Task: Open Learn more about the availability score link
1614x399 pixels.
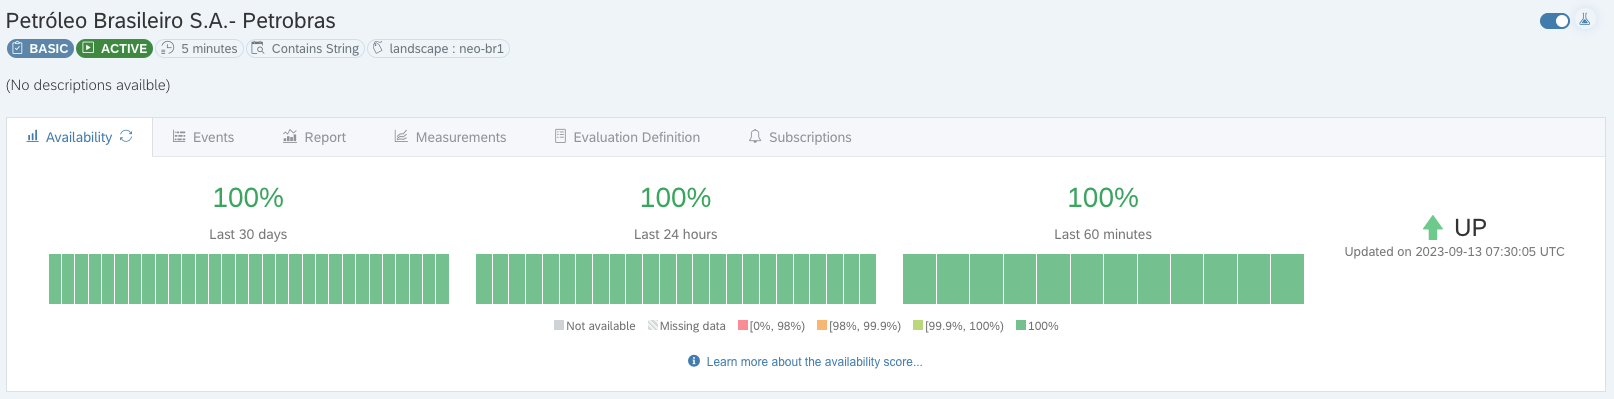Action: click(x=814, y=362)
